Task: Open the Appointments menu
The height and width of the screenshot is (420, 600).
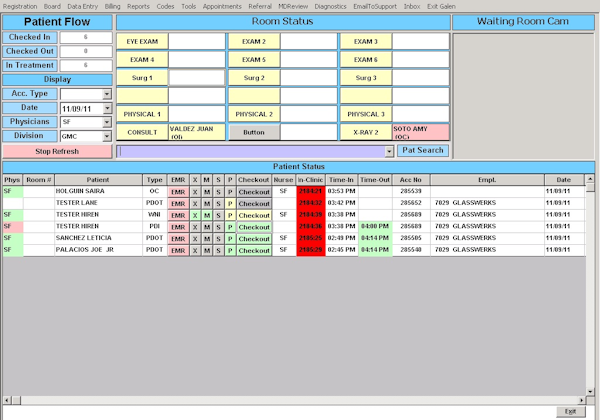Action: [223, 6]
